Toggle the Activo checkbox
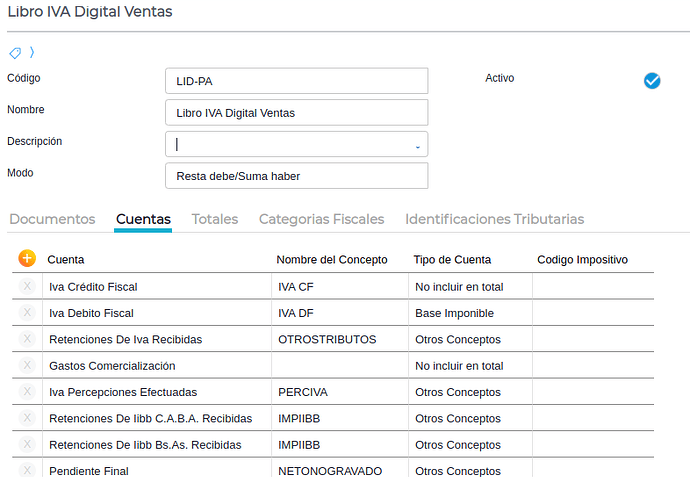690x489 pixels. tap(652, 81)
